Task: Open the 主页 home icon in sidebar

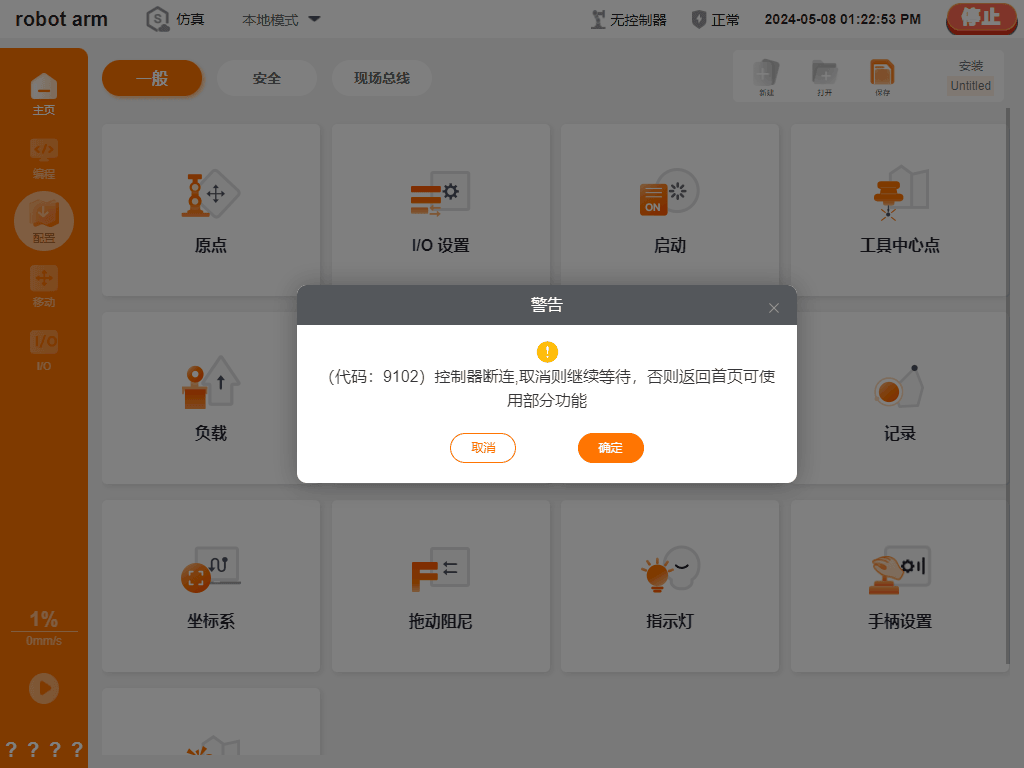Action: click(44, 93)
